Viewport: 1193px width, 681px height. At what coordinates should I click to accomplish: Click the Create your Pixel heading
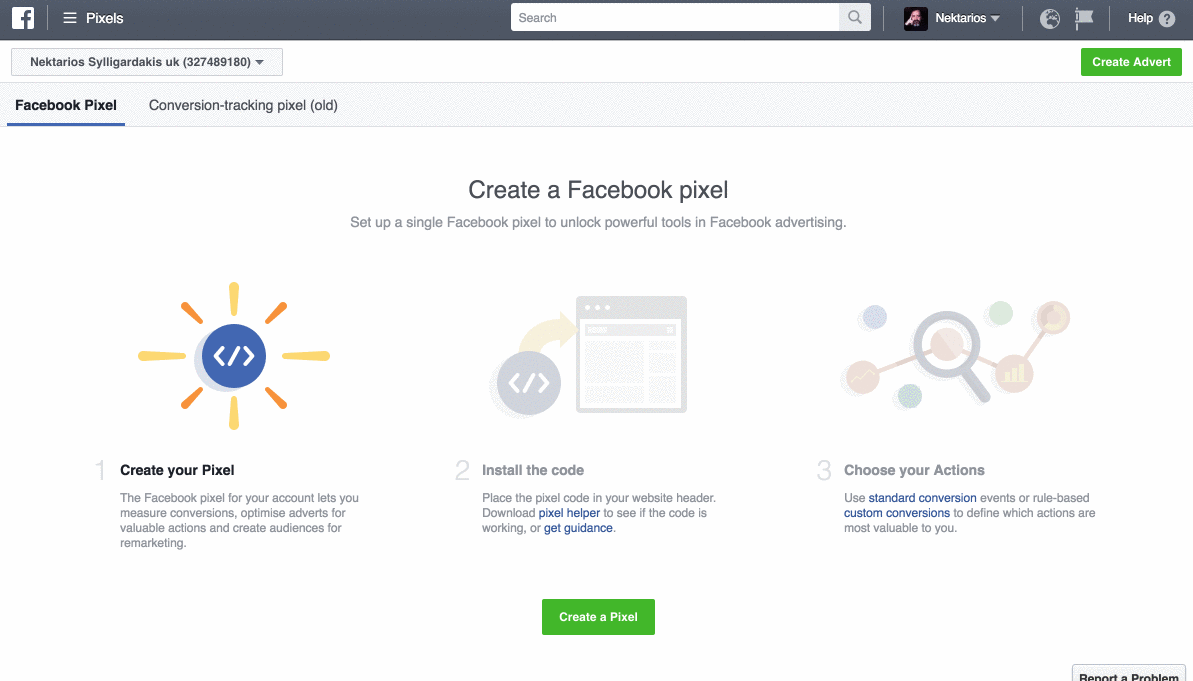tap(177, 470)
